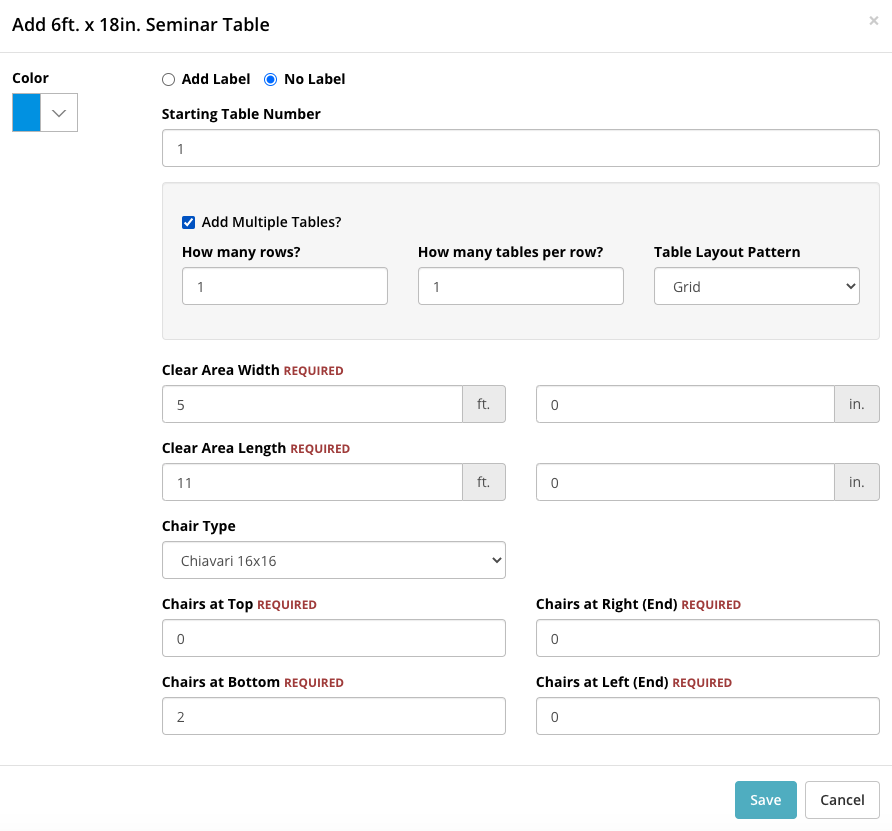Click the Chairs at Bottom field

pos(334,716)
